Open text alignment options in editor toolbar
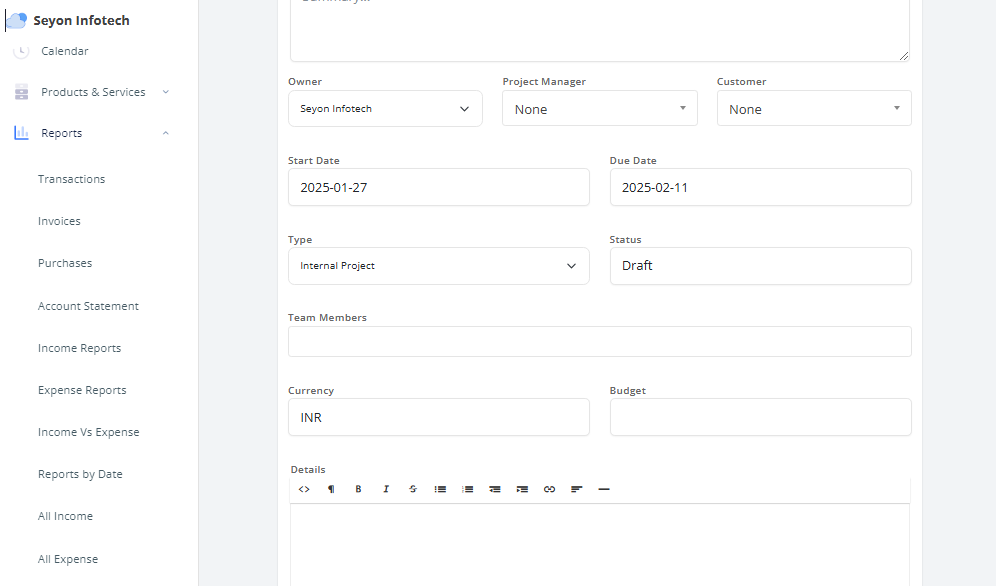This screenshot has width=996, height=586. tap(577, 489)
